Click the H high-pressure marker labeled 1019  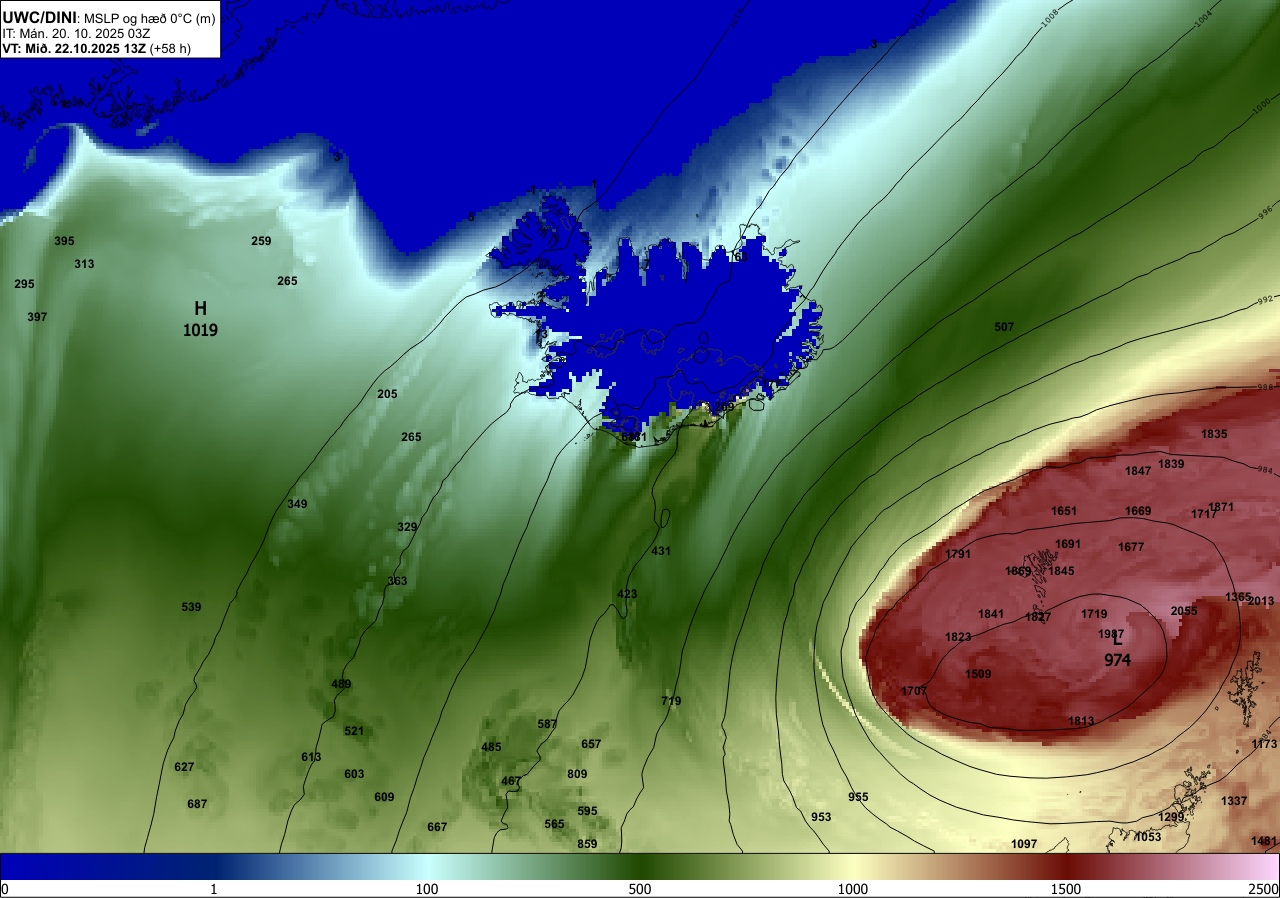pyautogui.click(x=200, y=318)
